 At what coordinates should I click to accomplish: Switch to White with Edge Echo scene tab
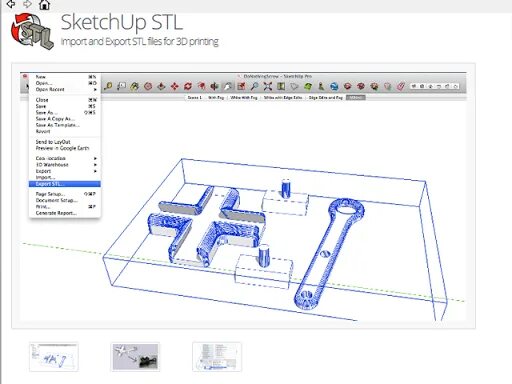(x=283, y=98)
